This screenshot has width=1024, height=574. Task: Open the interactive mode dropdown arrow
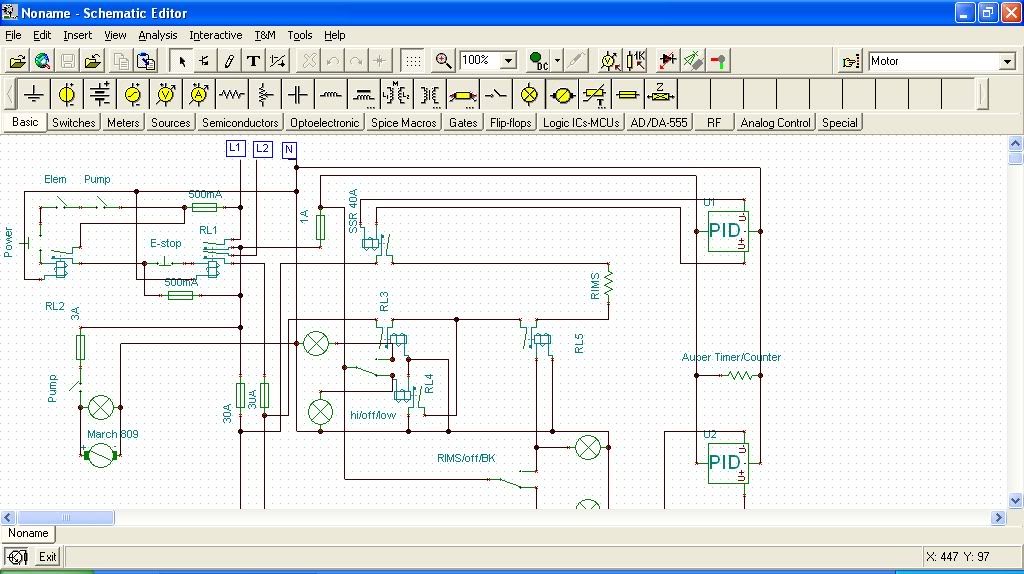pyautogui.click(x=557, y=61)
